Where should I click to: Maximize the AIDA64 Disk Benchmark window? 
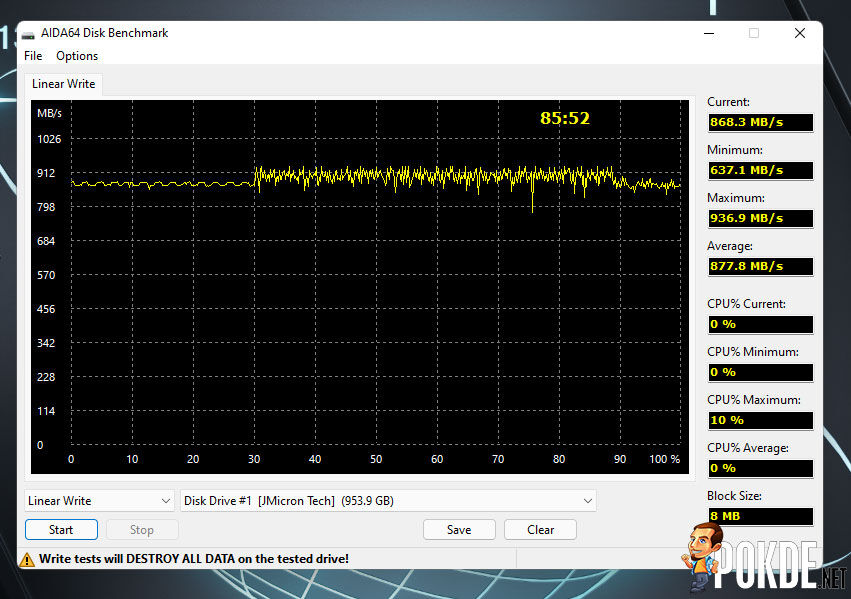[x=754, y=33]
